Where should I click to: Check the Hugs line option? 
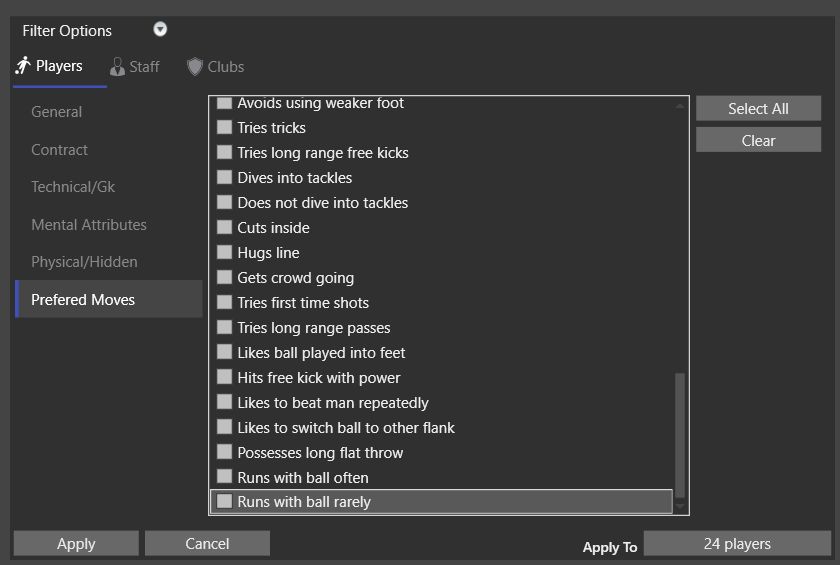click(224, 252)
